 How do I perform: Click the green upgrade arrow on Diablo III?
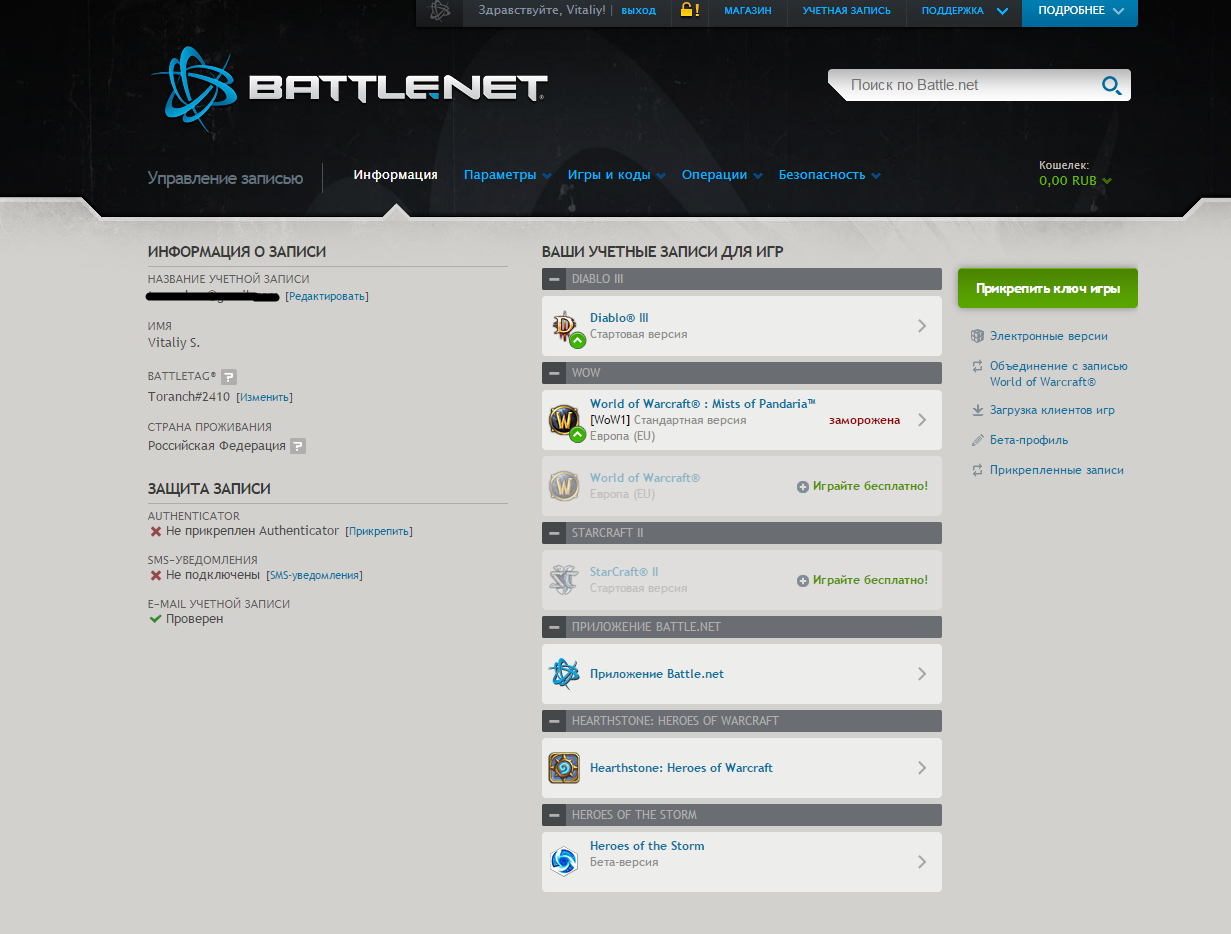click(577, 341)
